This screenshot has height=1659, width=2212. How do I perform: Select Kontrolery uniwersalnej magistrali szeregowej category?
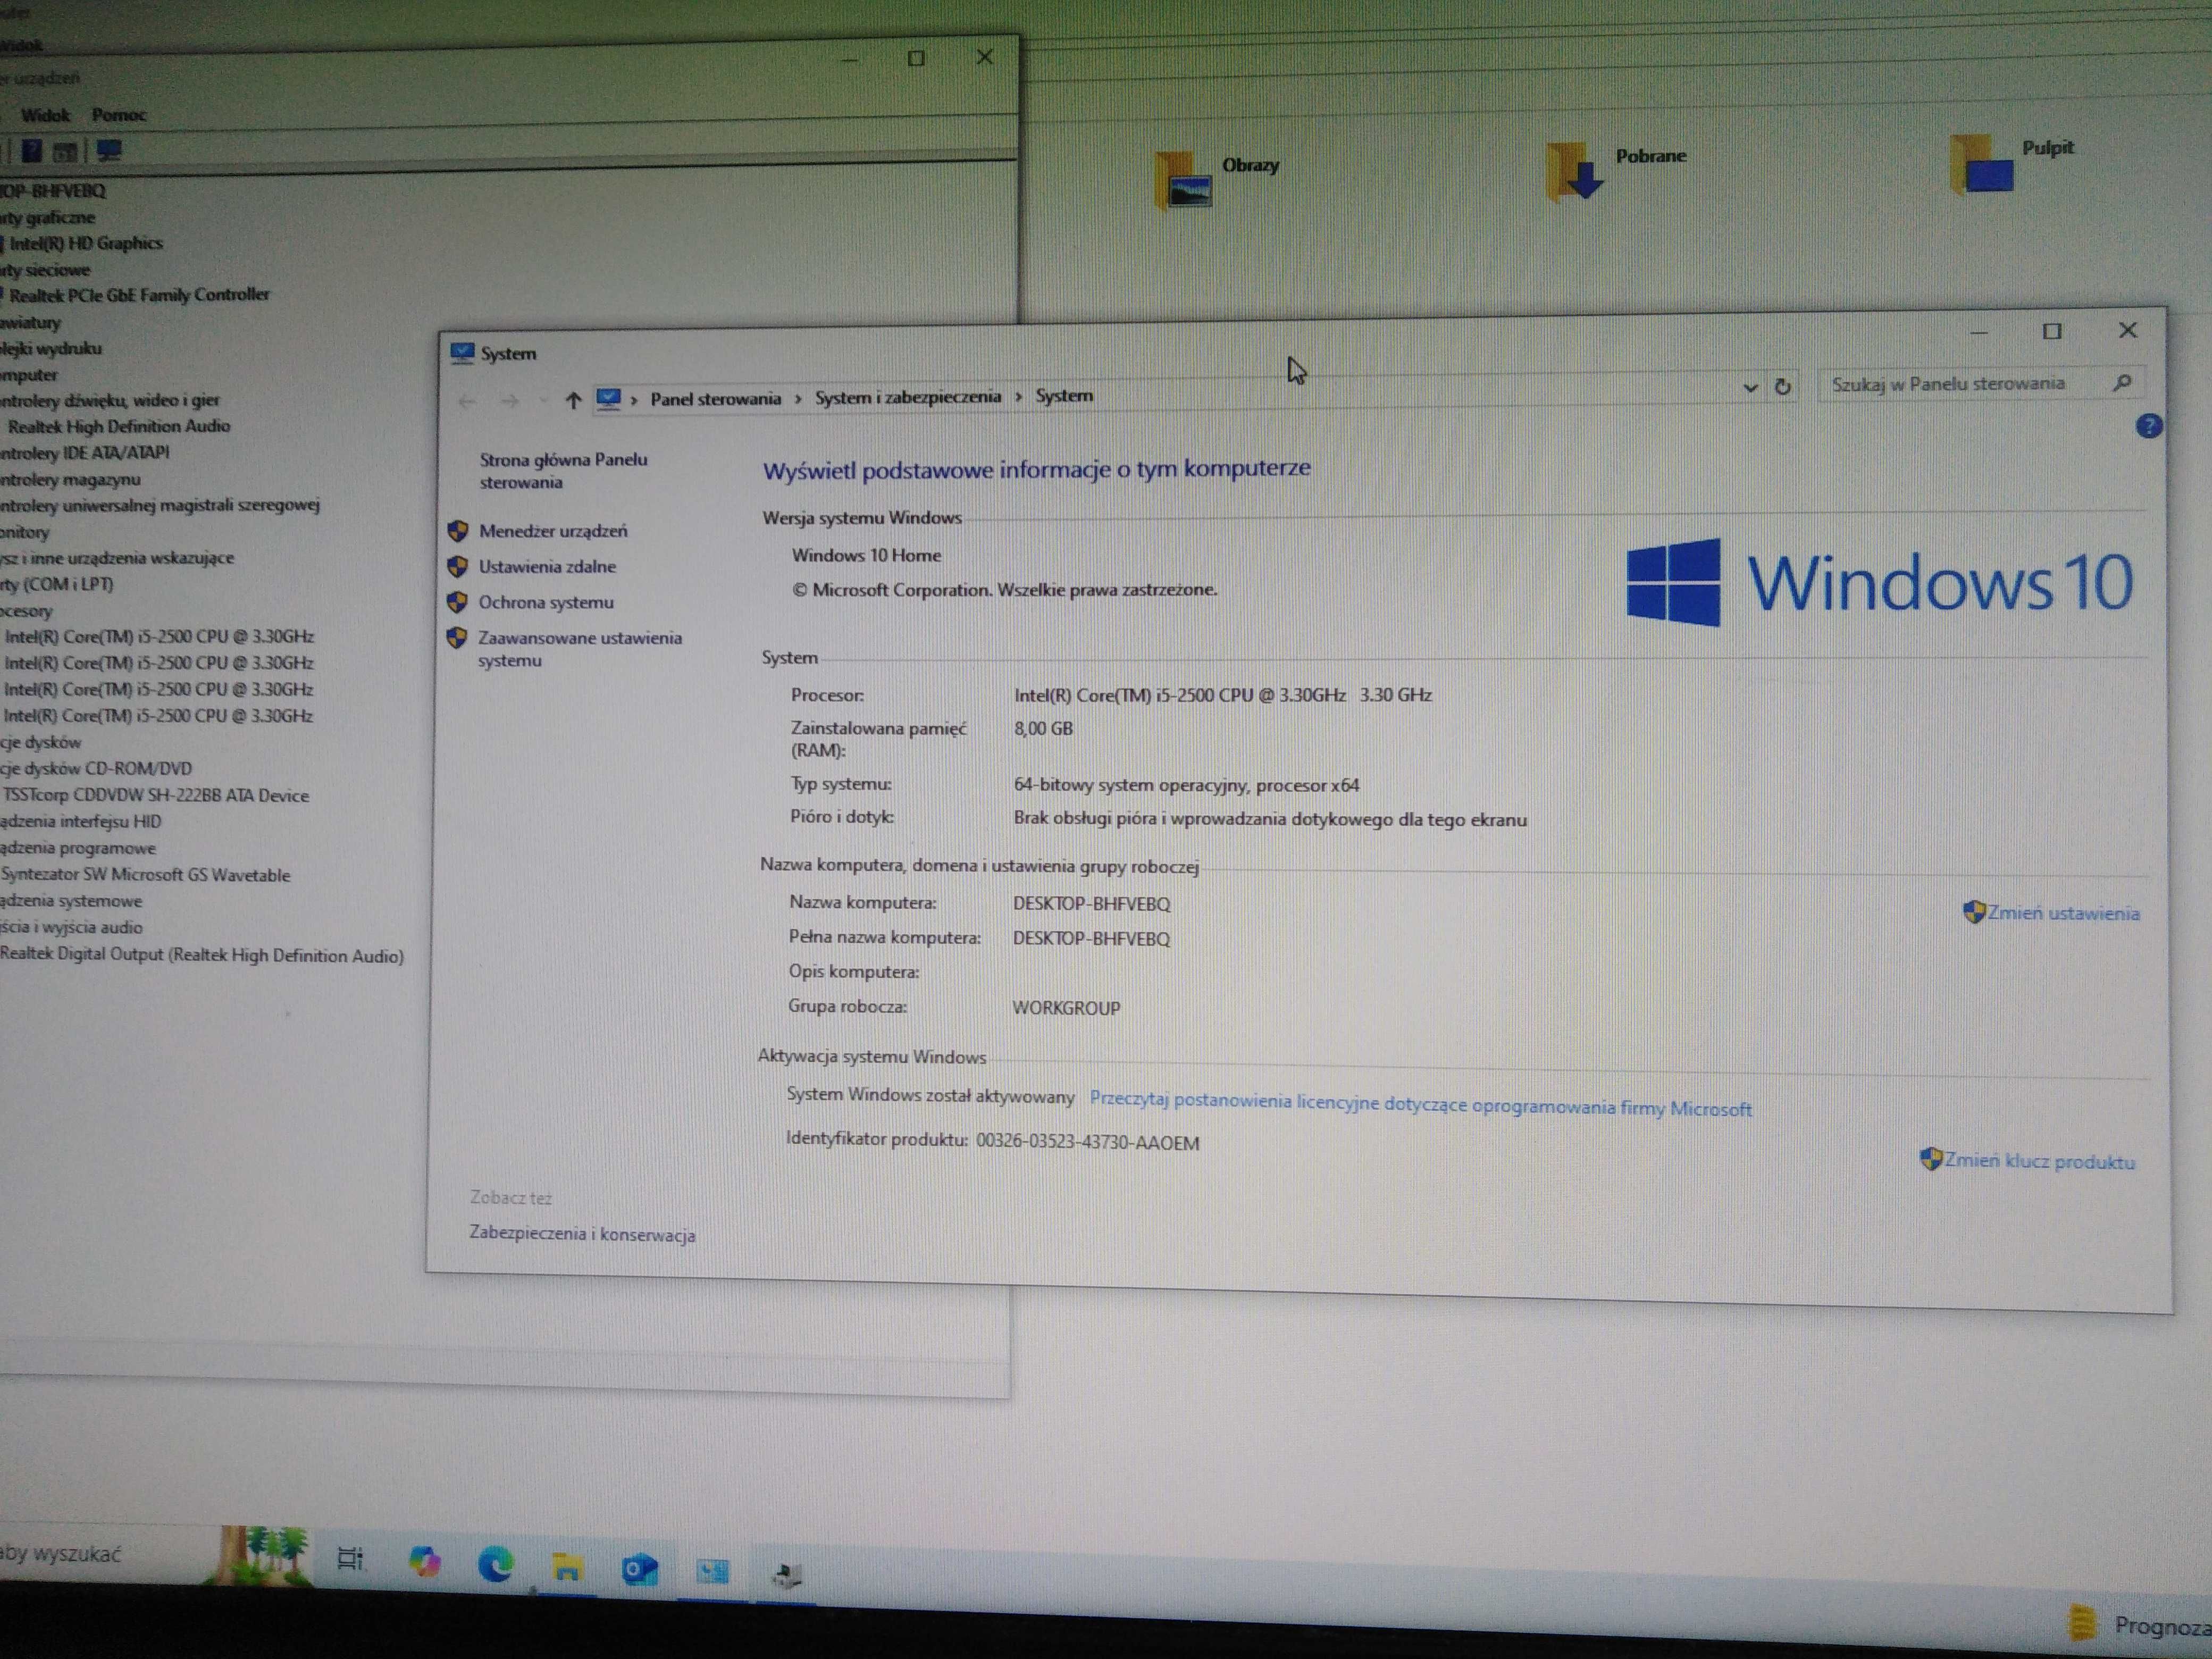160,505
